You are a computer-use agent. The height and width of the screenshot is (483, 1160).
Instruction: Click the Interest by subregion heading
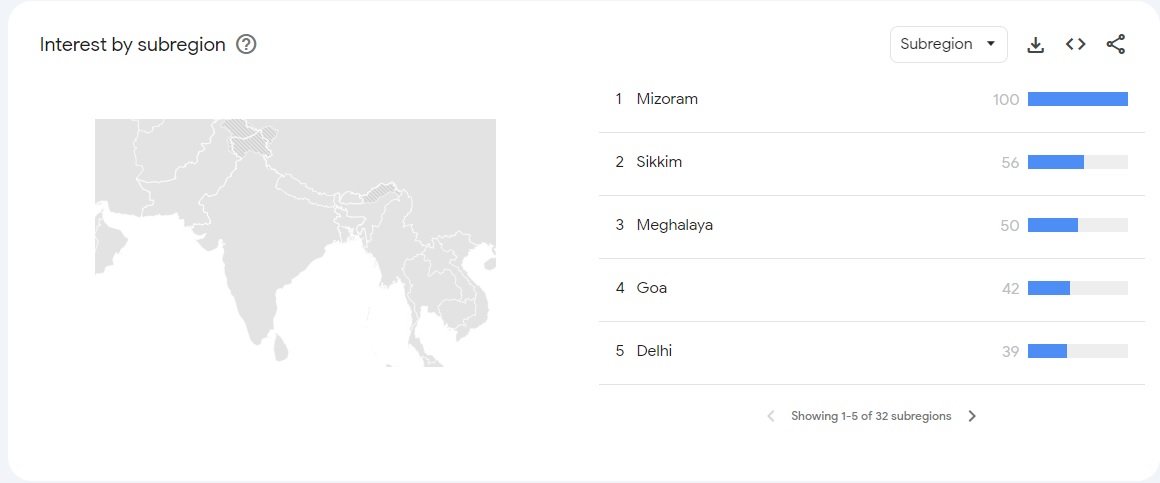click(x=133, y=45)
